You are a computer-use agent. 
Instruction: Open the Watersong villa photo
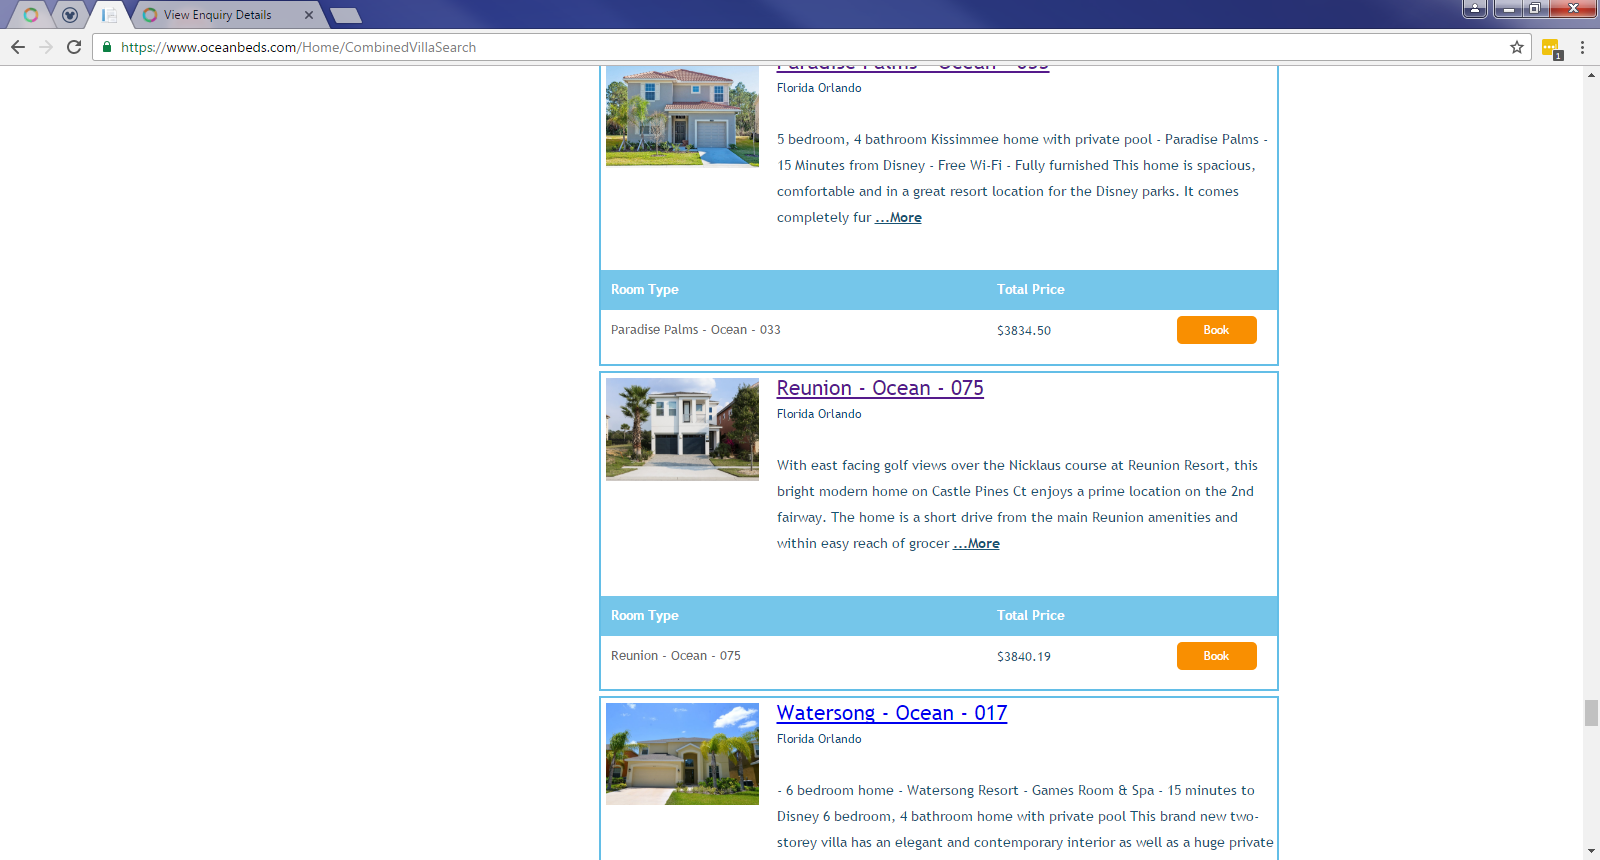tap(682, 754)
